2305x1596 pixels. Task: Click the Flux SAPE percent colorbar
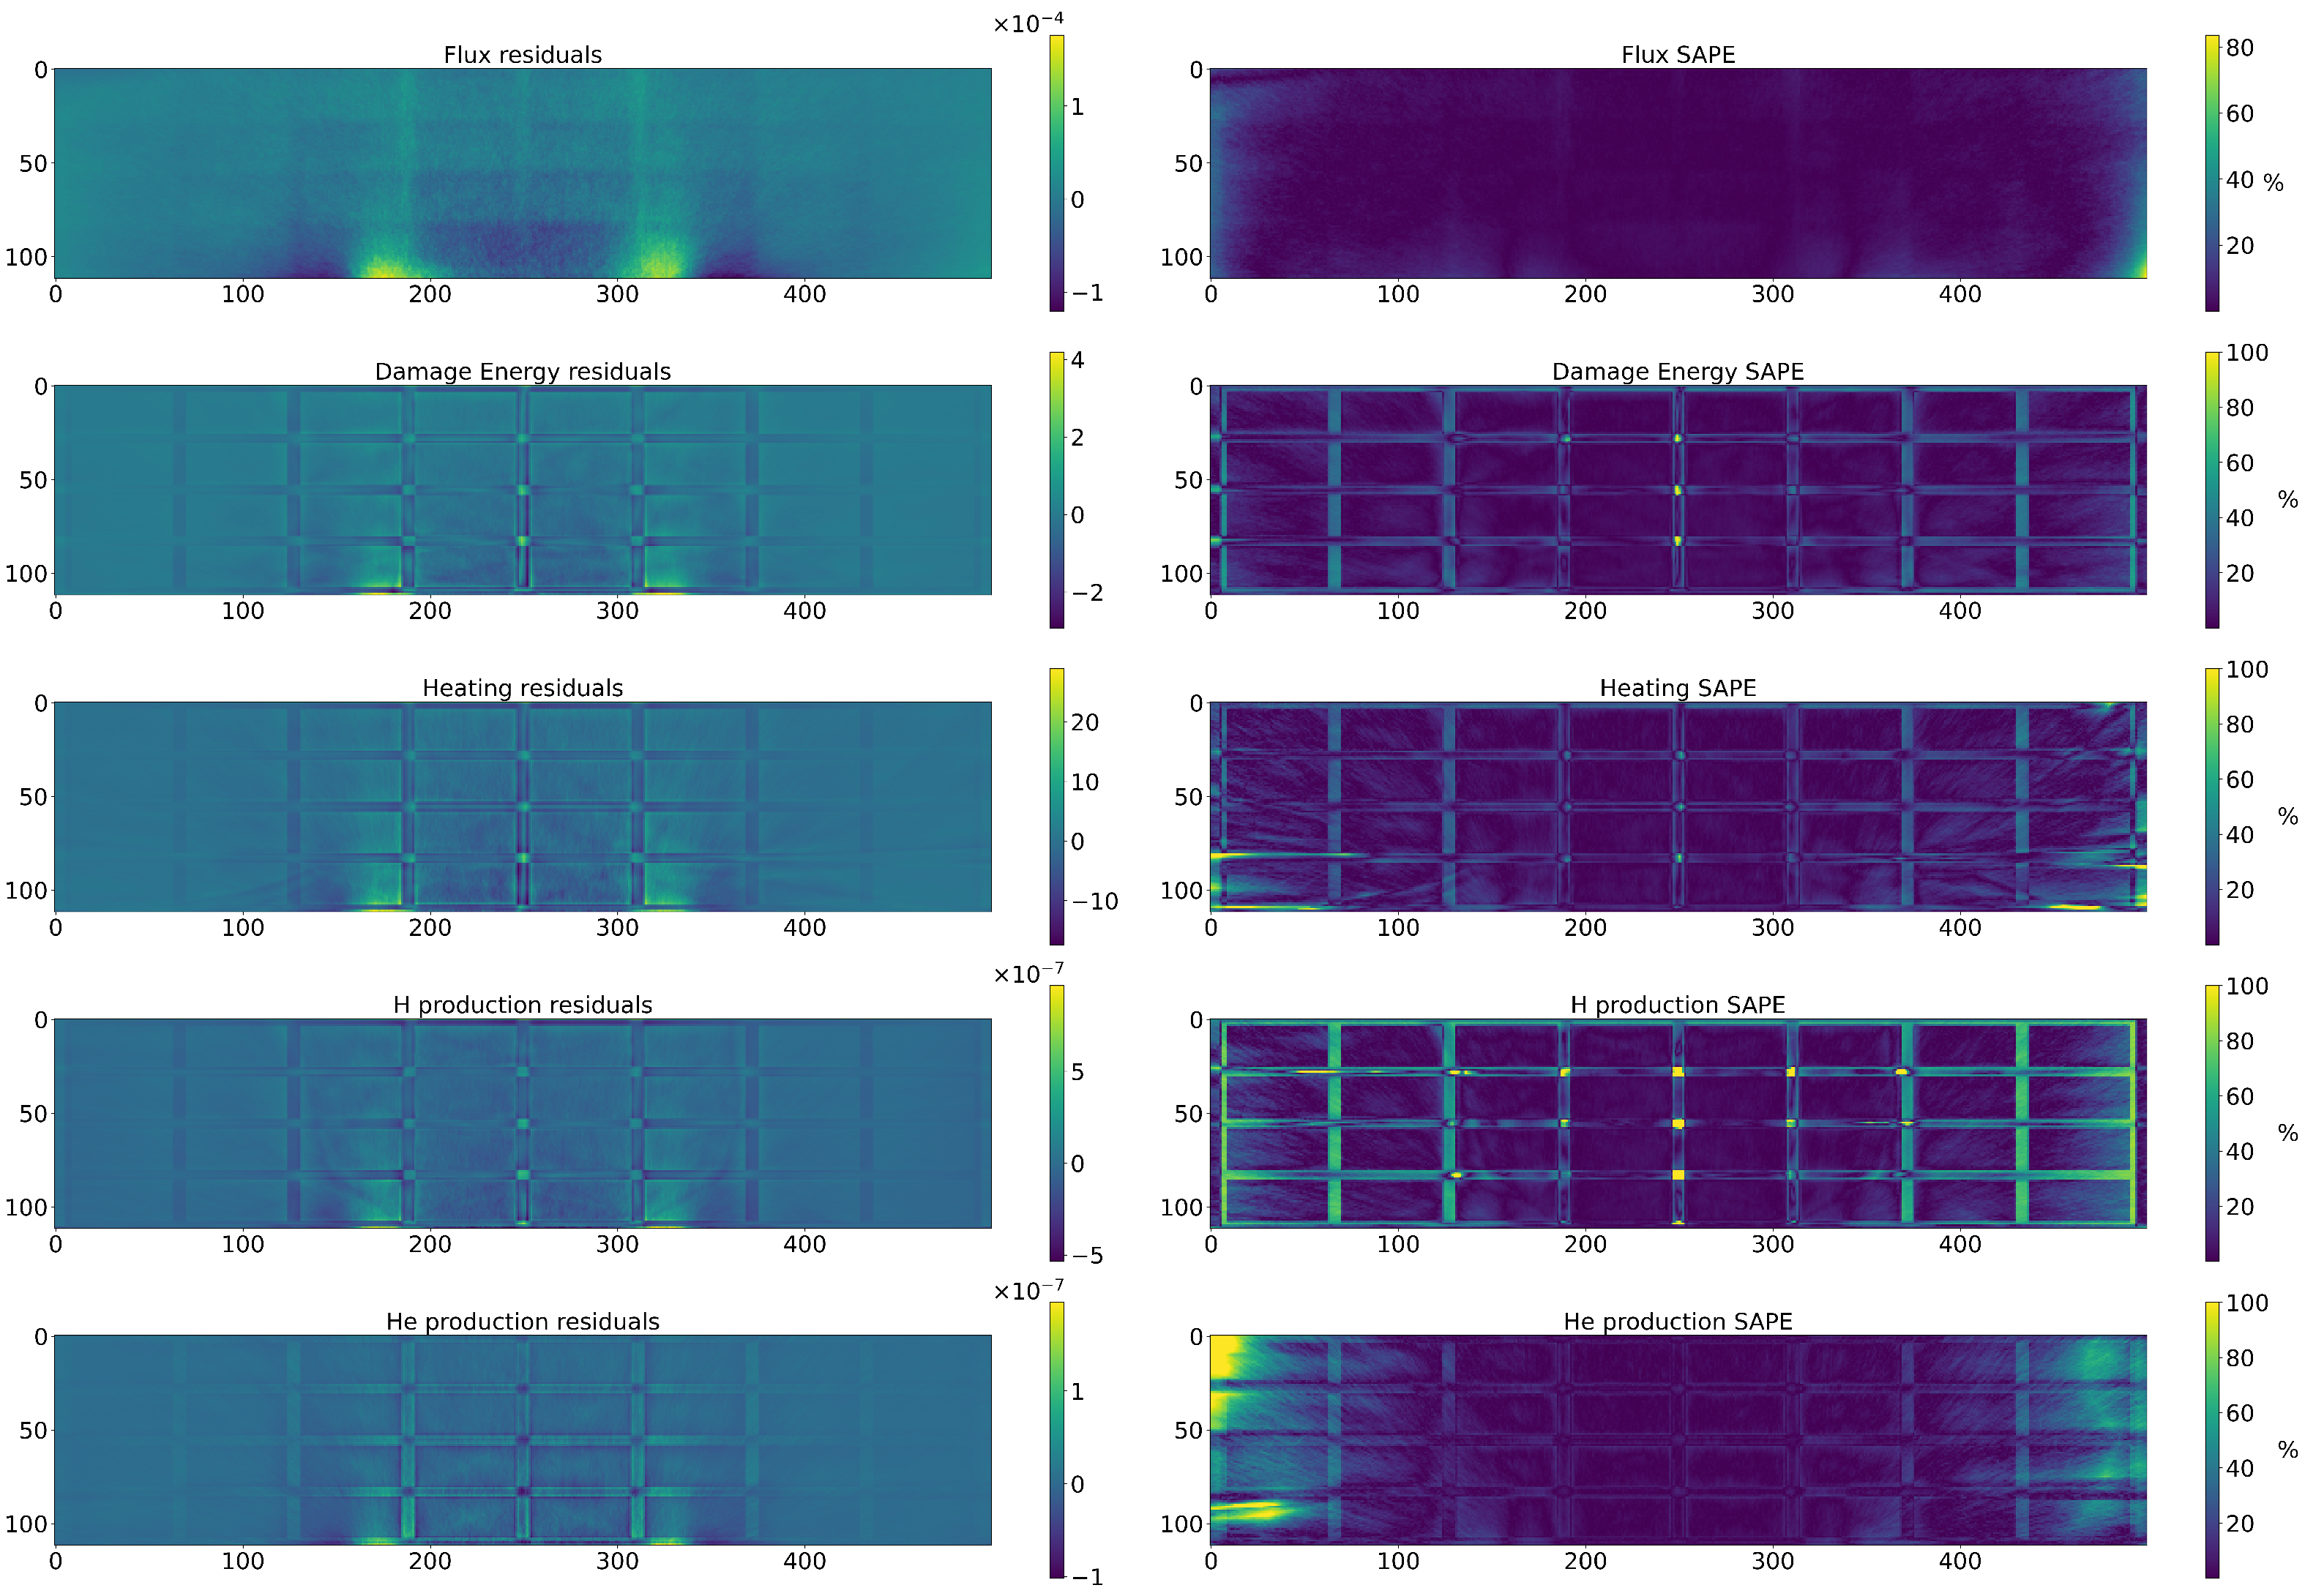pyautogui.click(x=2211, y=173)
